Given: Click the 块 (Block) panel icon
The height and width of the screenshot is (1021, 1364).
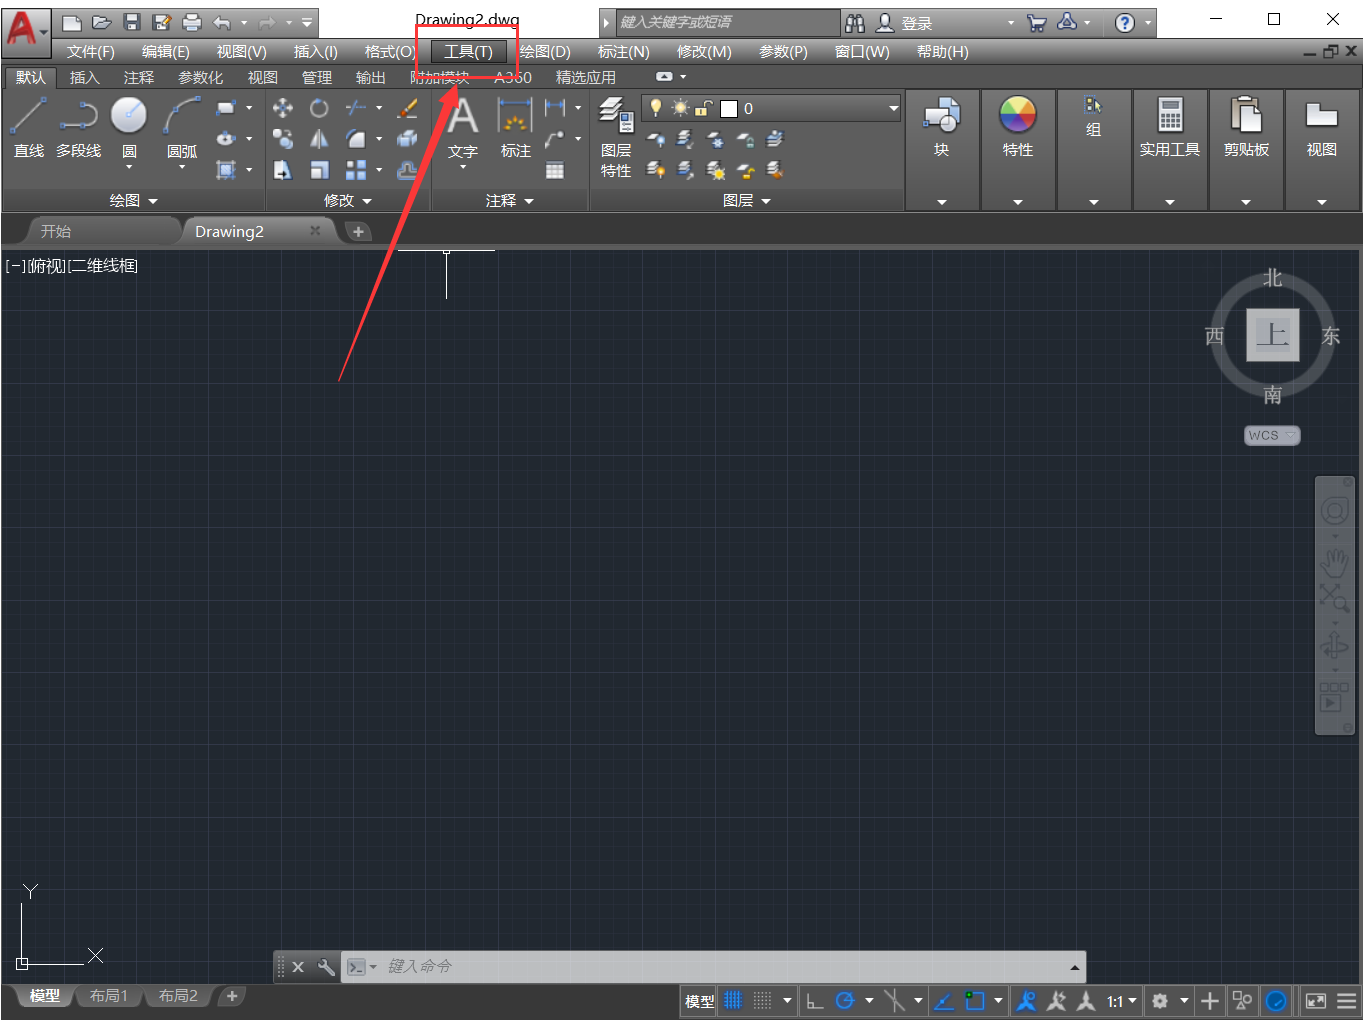Looking at the screenshot, I should point(941,125).
